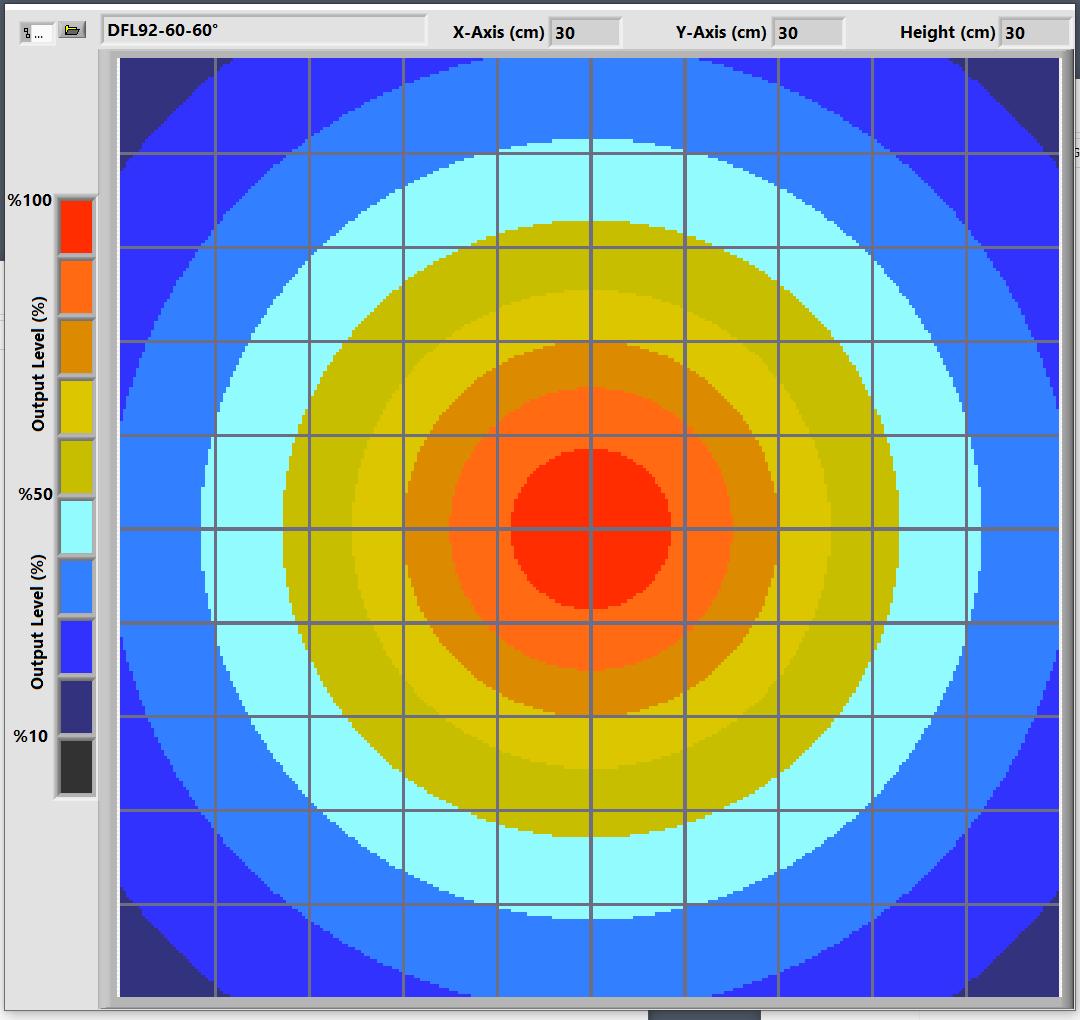The image size is (1080, 1020).
Task: Click the file path control with ellipsis
Action: pyautogui.click(x=37, y=32)
